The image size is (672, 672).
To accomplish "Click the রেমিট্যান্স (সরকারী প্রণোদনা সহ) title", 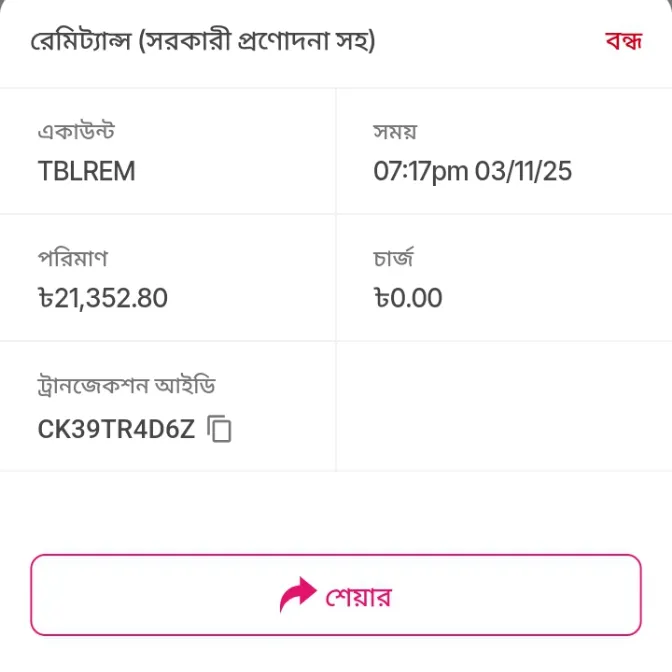I will tap(203, 42).
